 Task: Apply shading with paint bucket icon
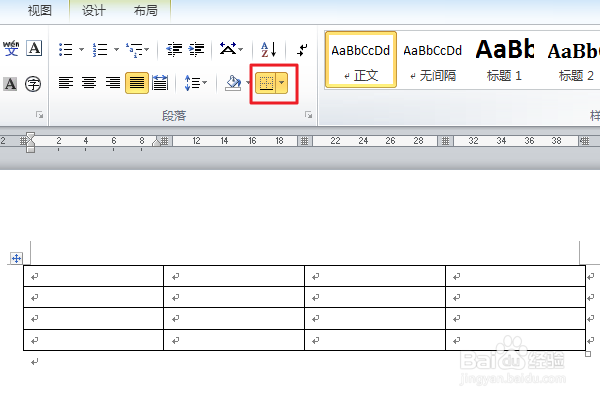[233, 83]
